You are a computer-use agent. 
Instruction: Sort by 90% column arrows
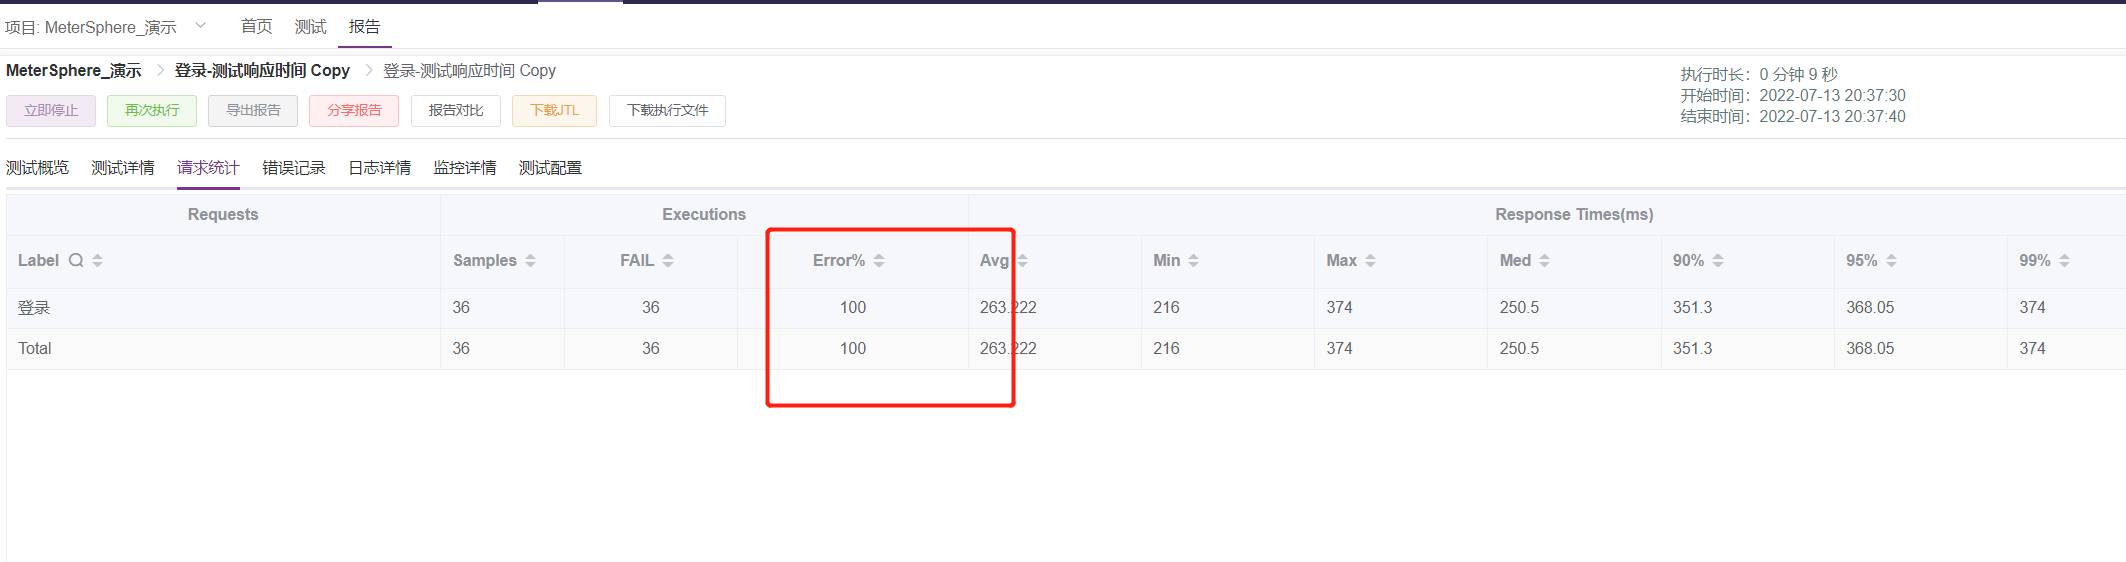coord(1717,260)
